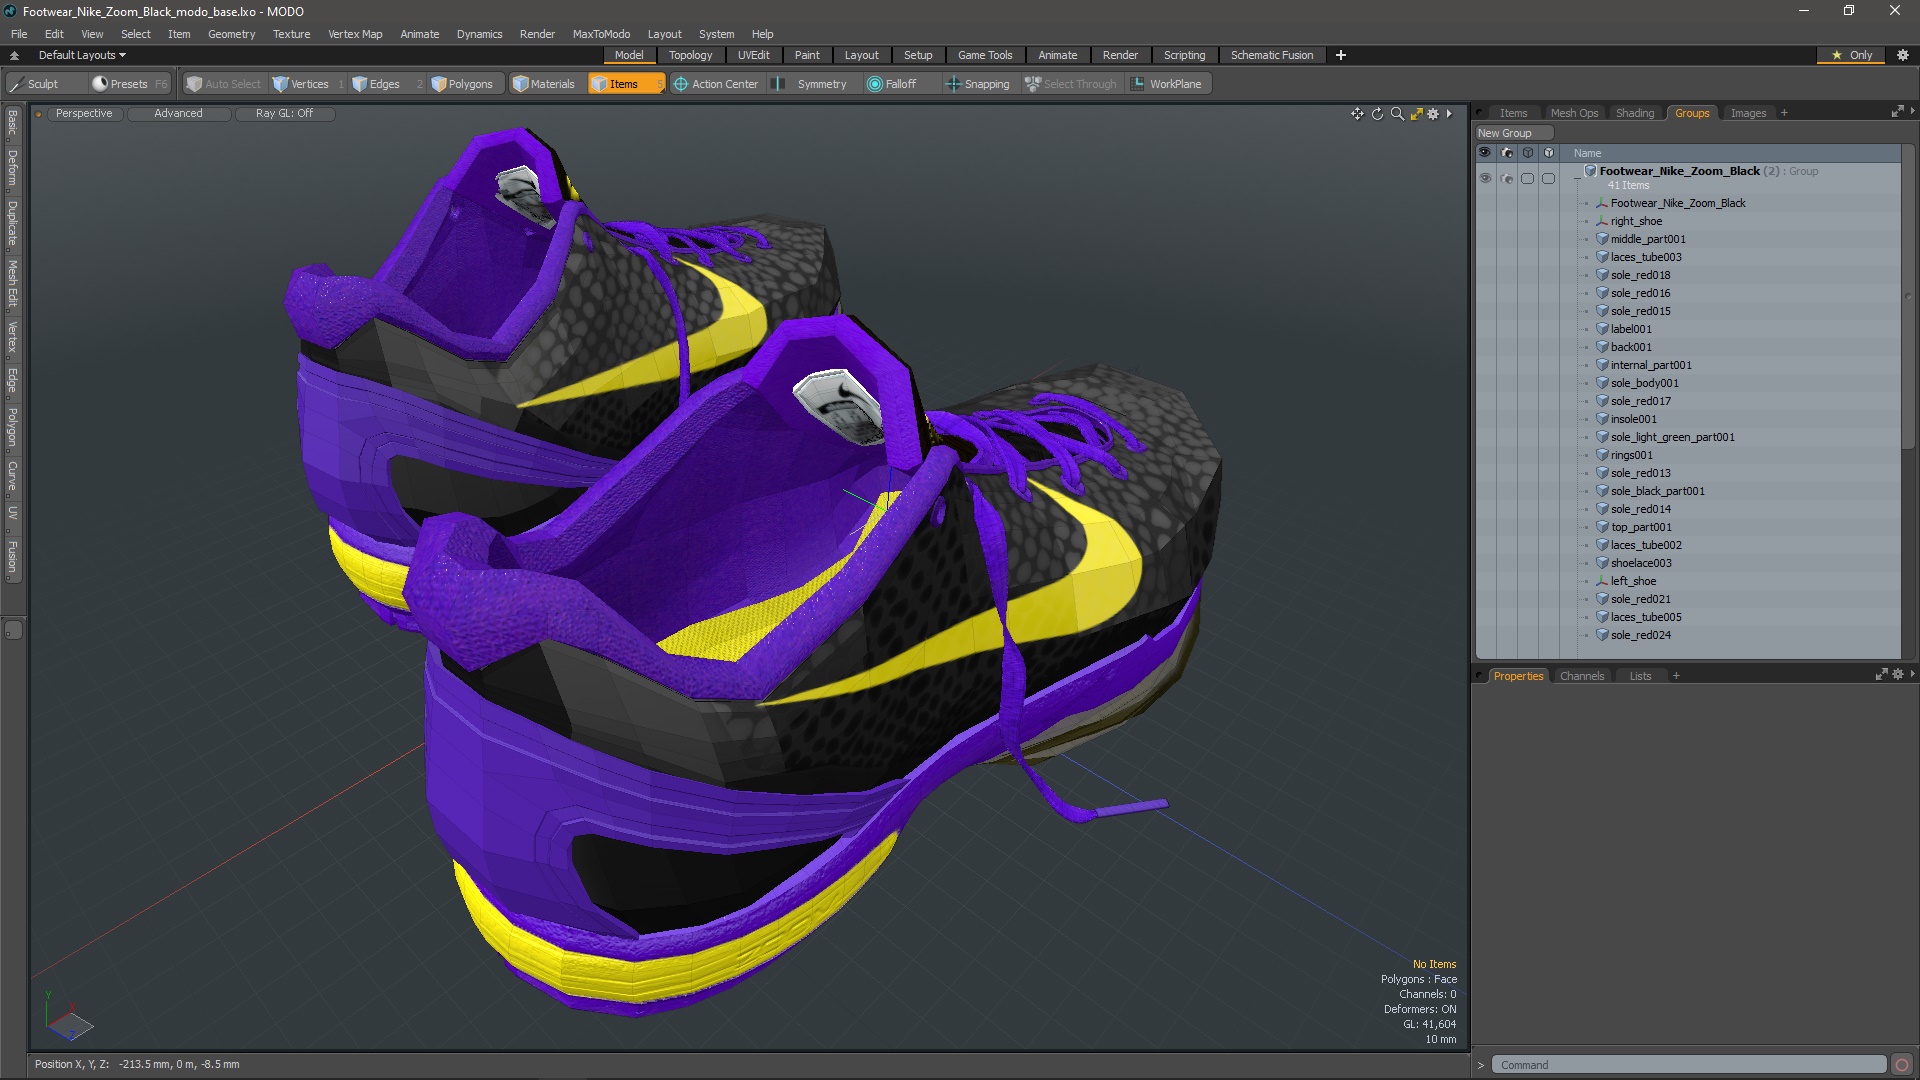Switch to the Topology layout tab
Screen dimensions: 1920x1080
(690, 55)
